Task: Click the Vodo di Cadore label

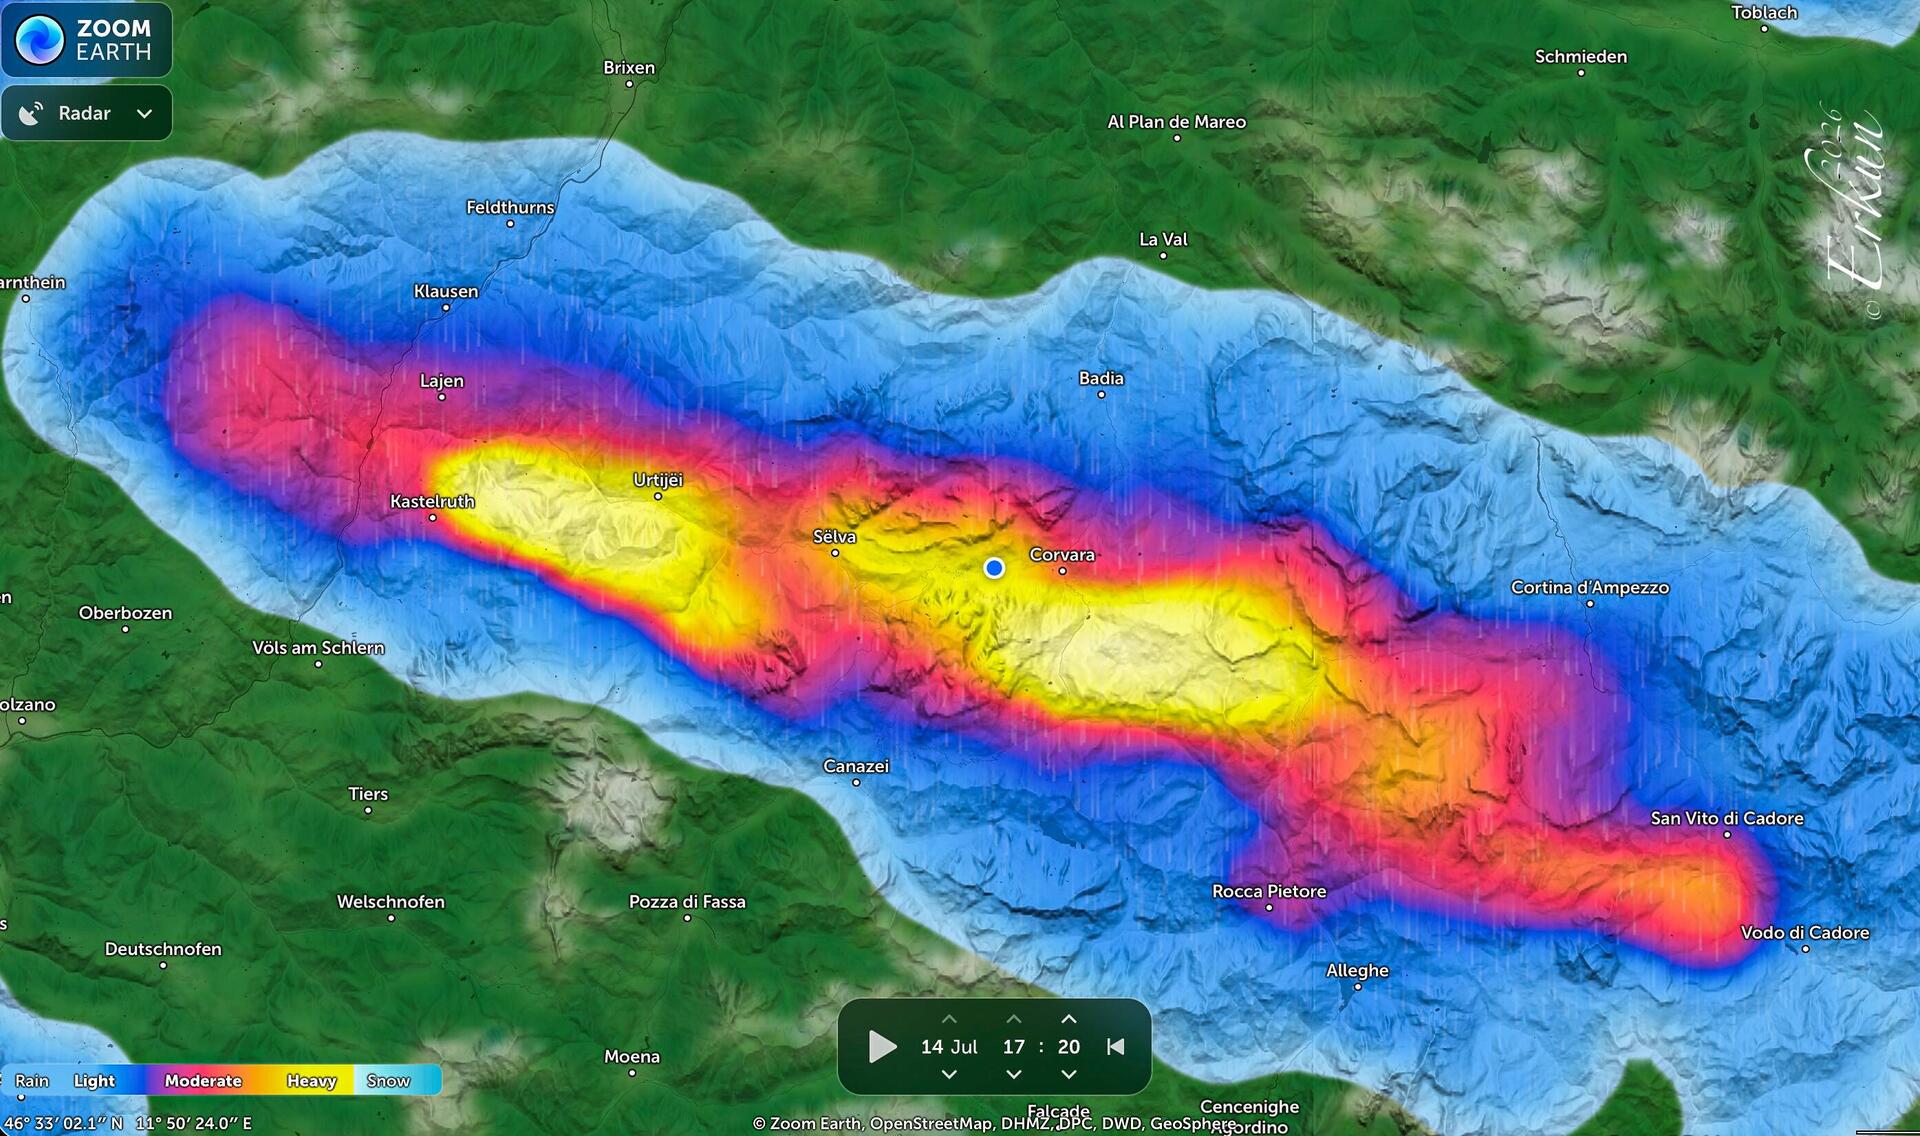Action: 1805,933
